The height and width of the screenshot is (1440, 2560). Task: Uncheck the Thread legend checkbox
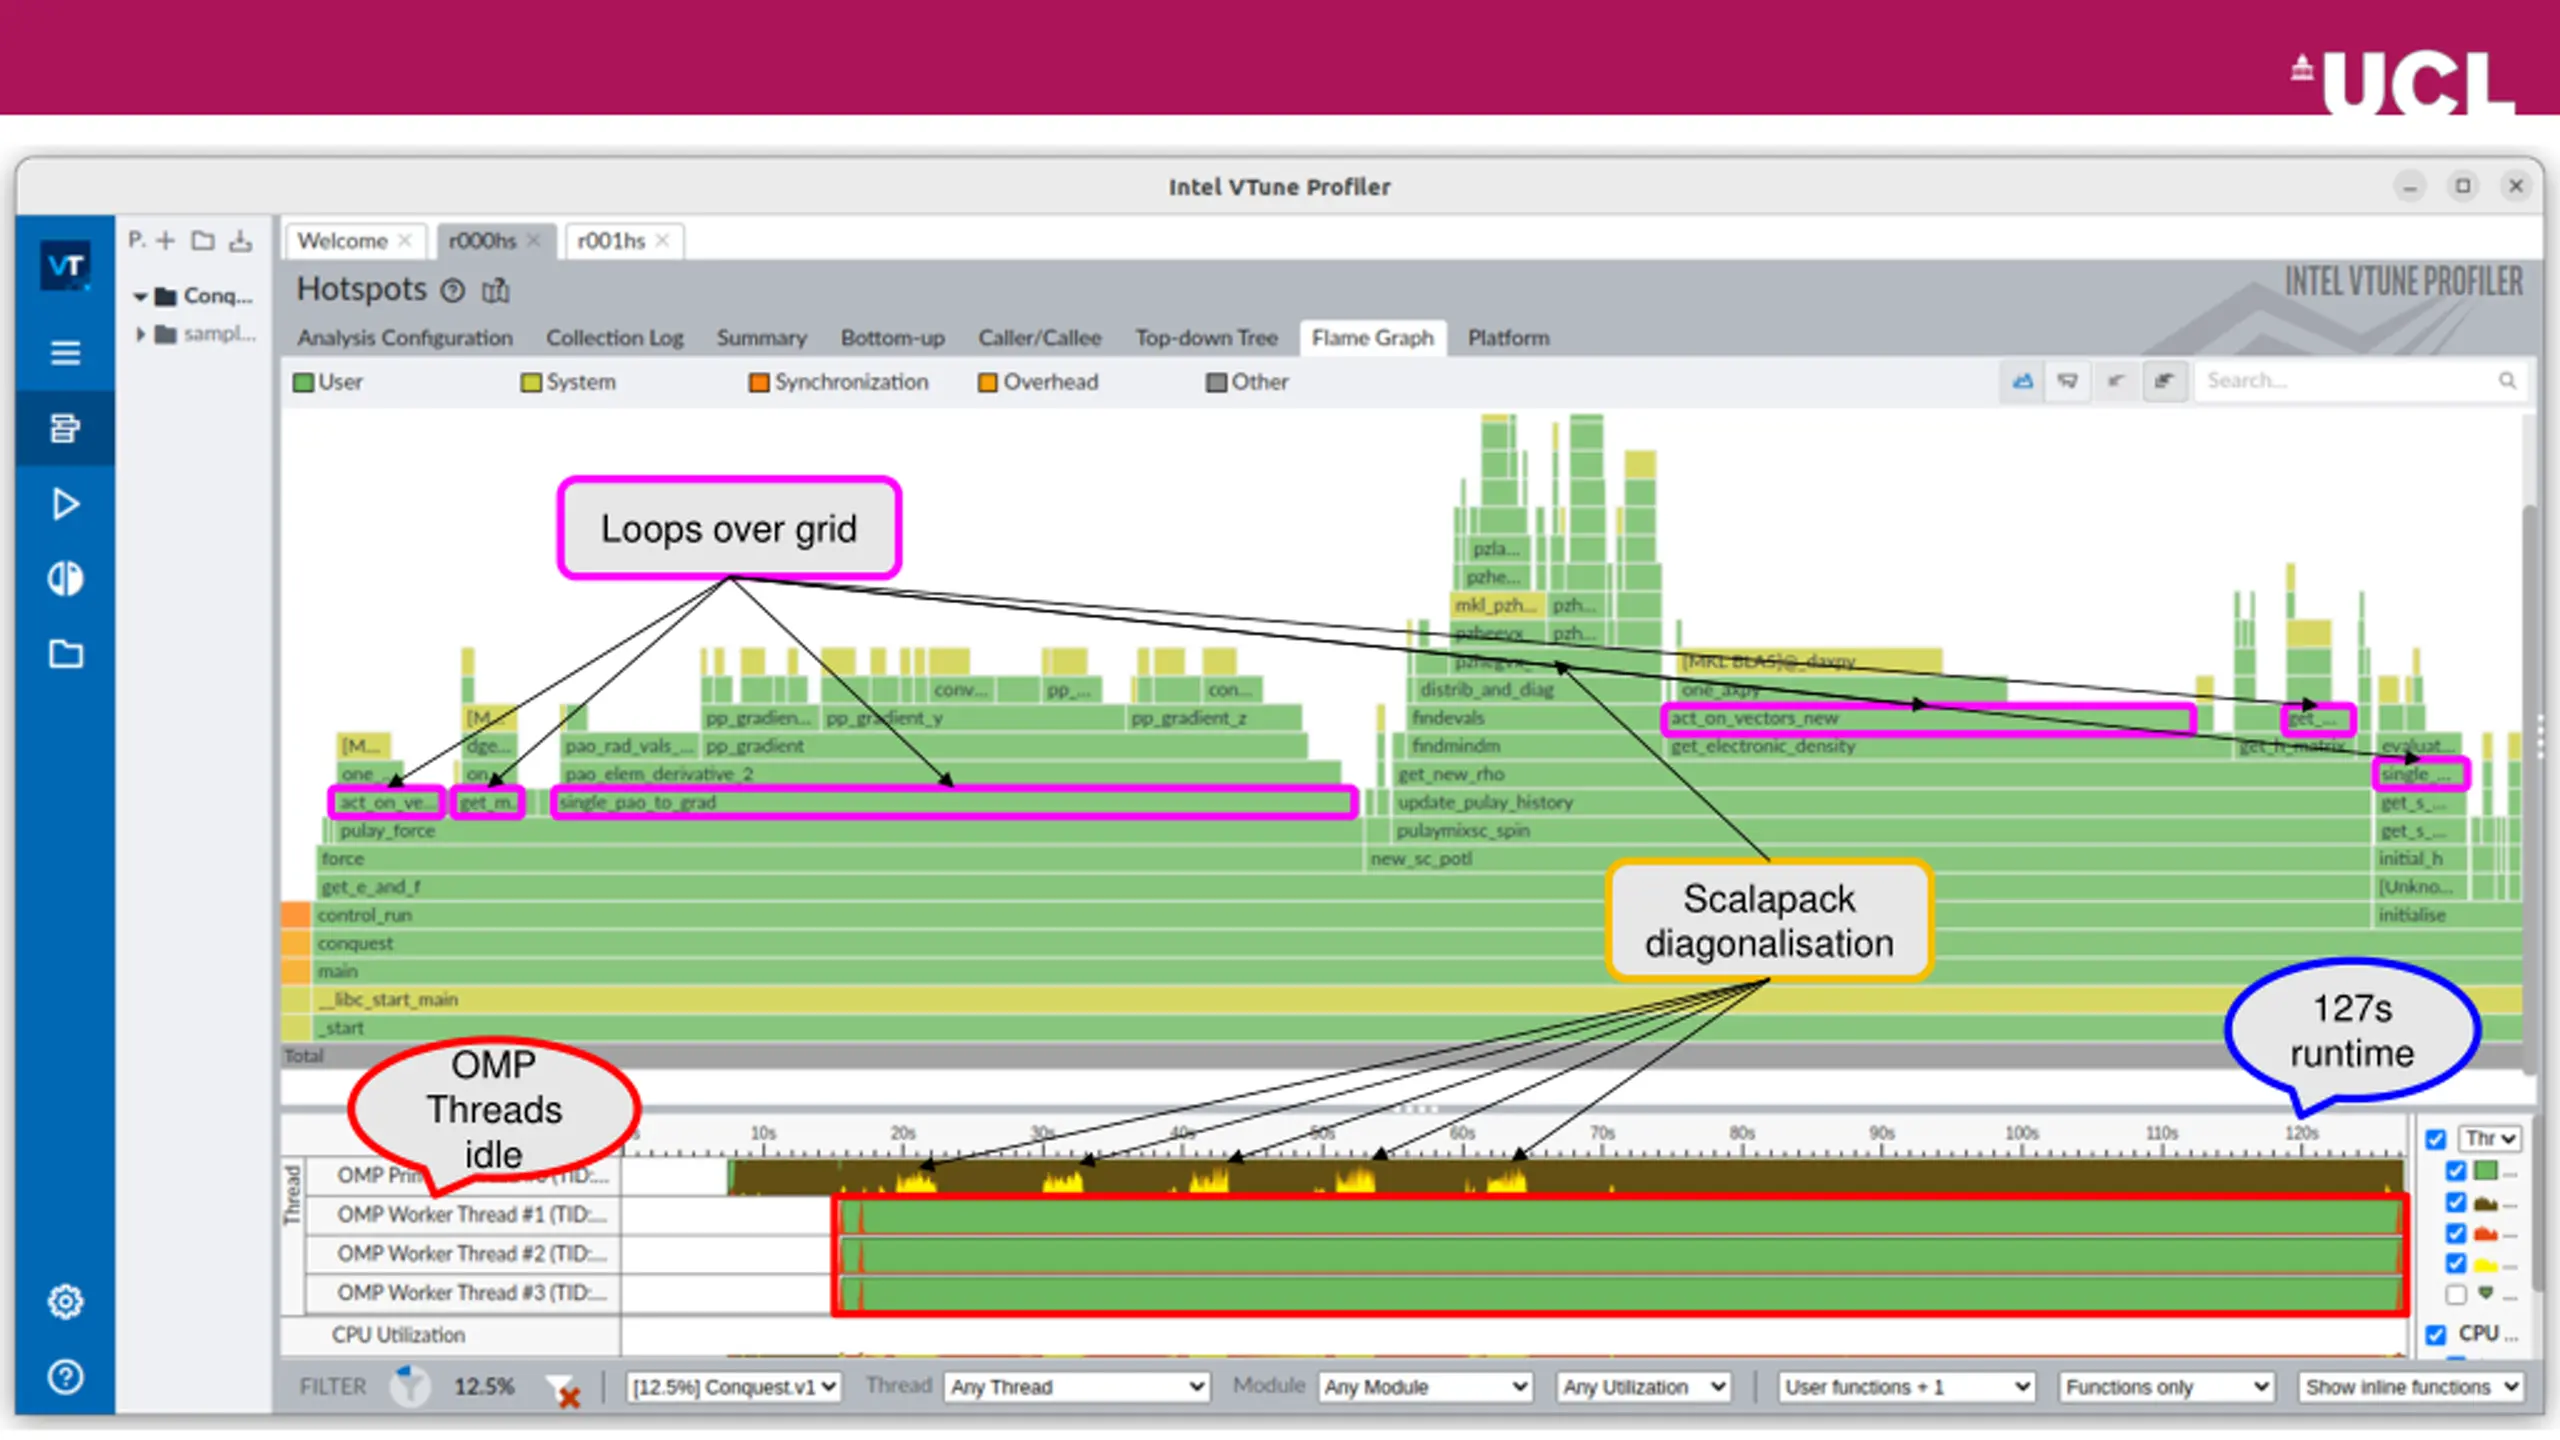click(x=2436, y=1139)
